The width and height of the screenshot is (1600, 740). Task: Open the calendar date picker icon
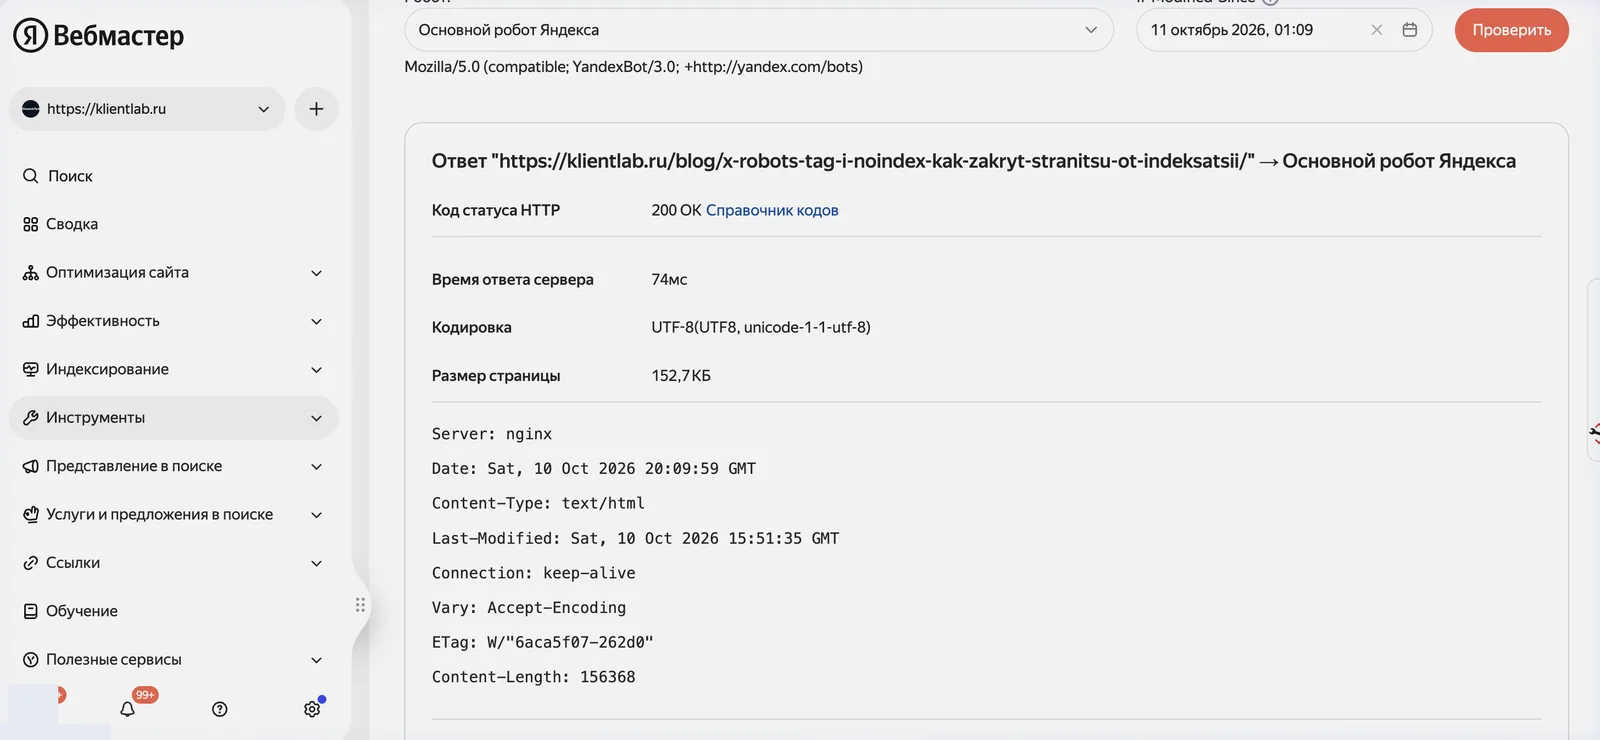point(1410,30)
